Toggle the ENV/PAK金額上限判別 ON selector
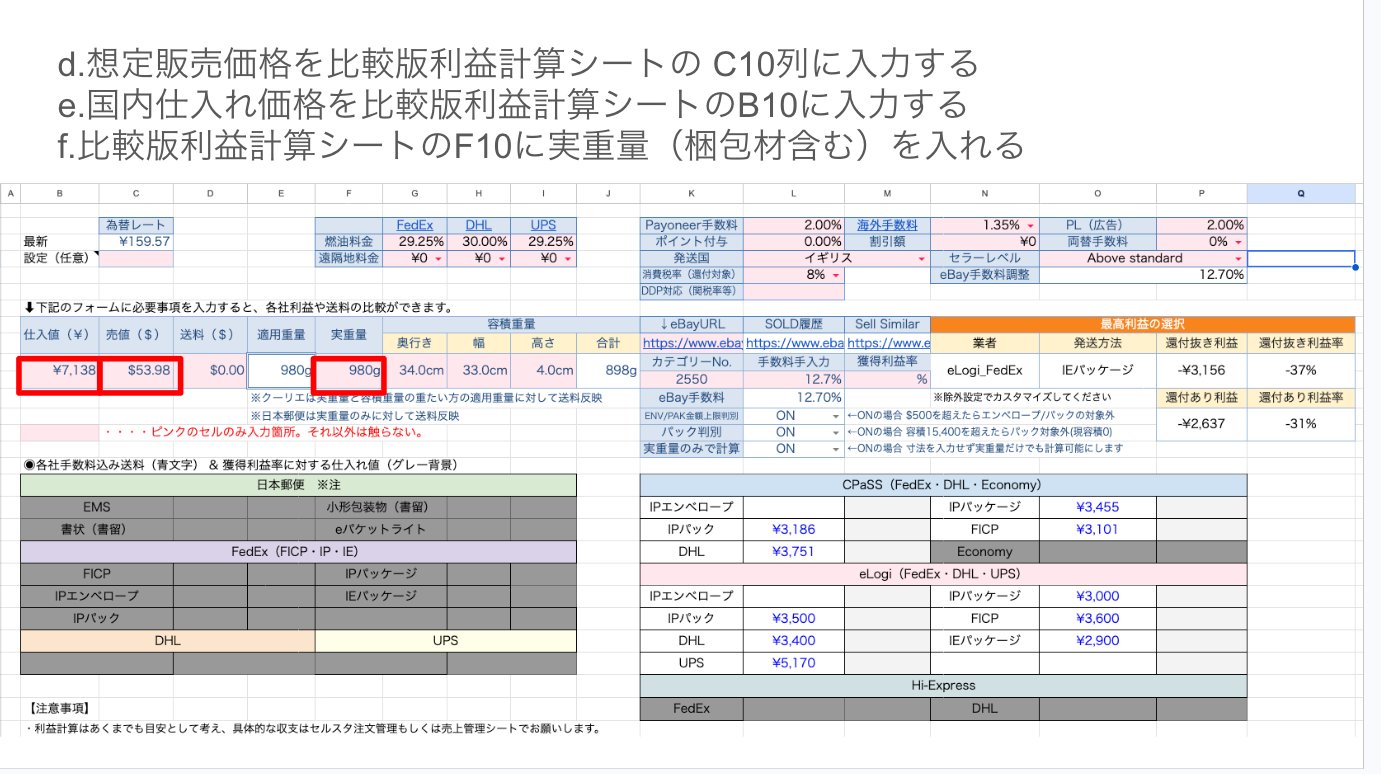The image size is (1381, 774). coord(835,416)
